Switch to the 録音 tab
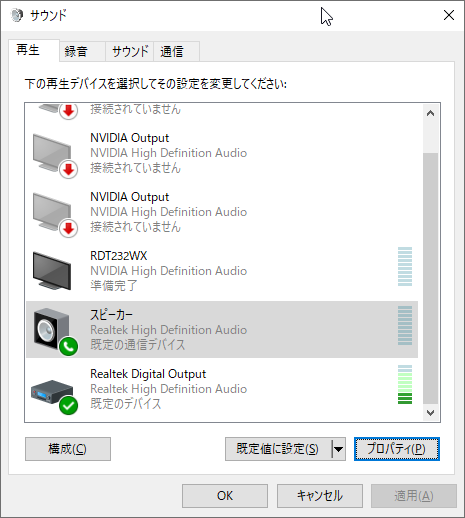 pyautogui.click(x=82, y=51)
